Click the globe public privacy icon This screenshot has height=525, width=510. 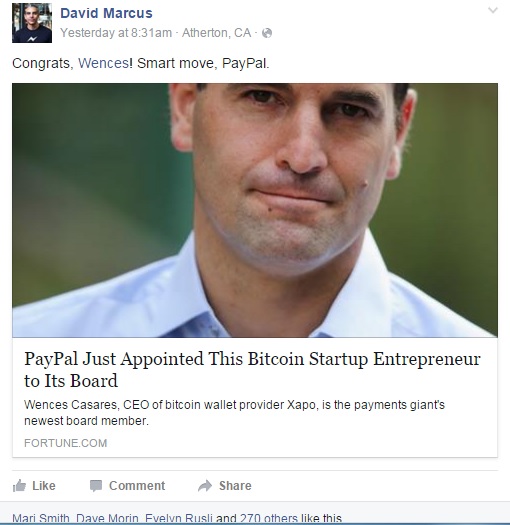tap(267, 33)
